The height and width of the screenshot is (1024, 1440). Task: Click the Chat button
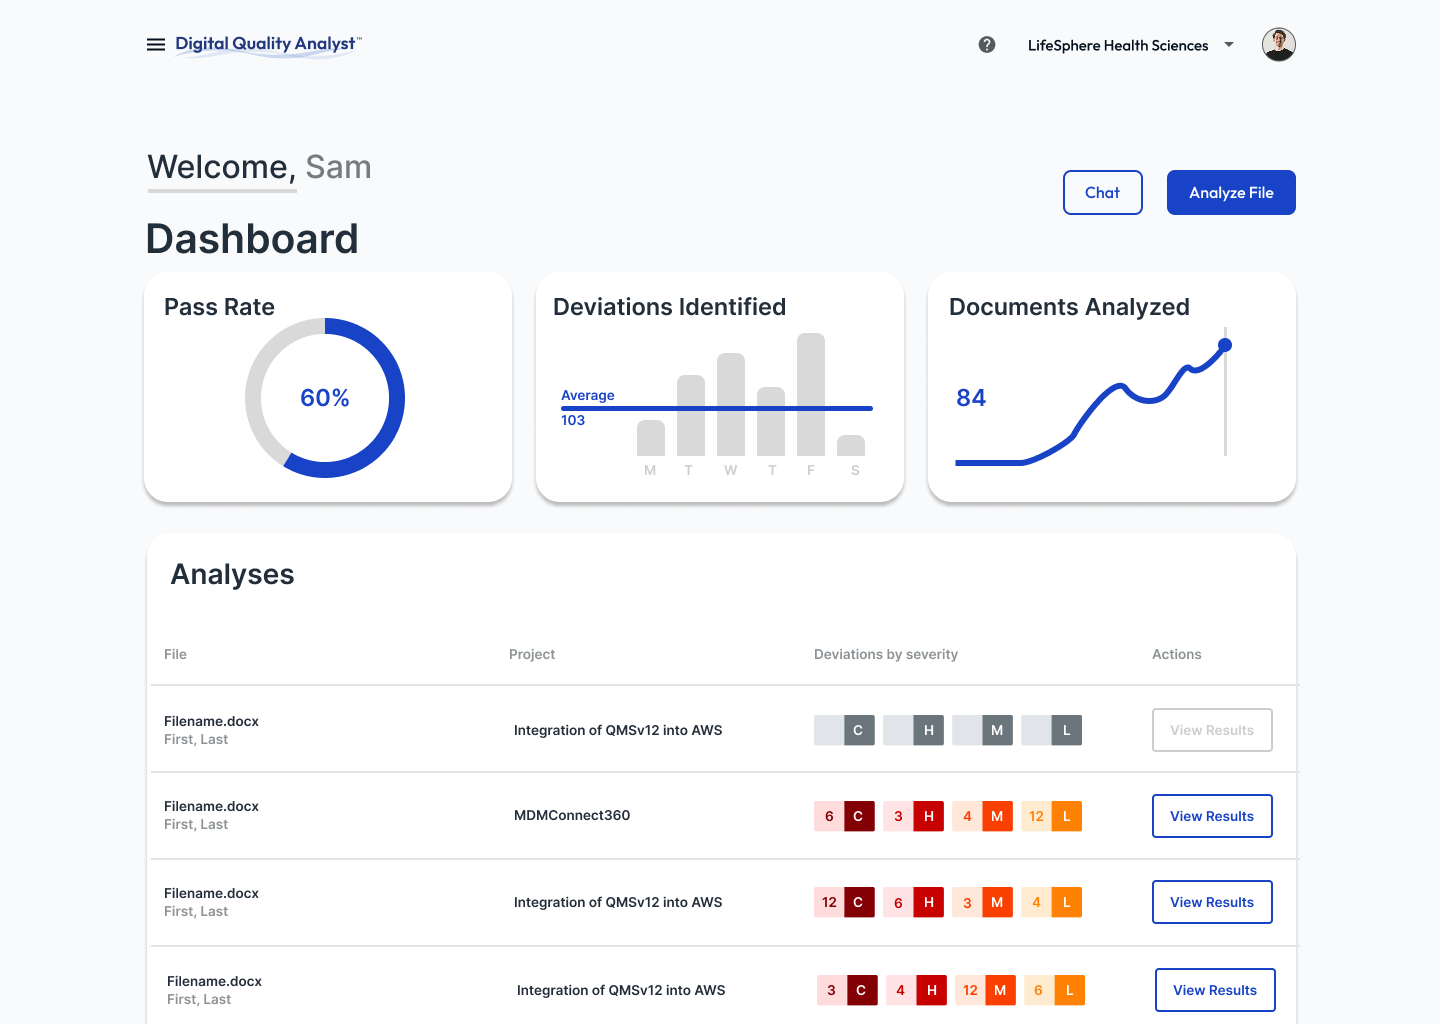tap(1102, 193)
